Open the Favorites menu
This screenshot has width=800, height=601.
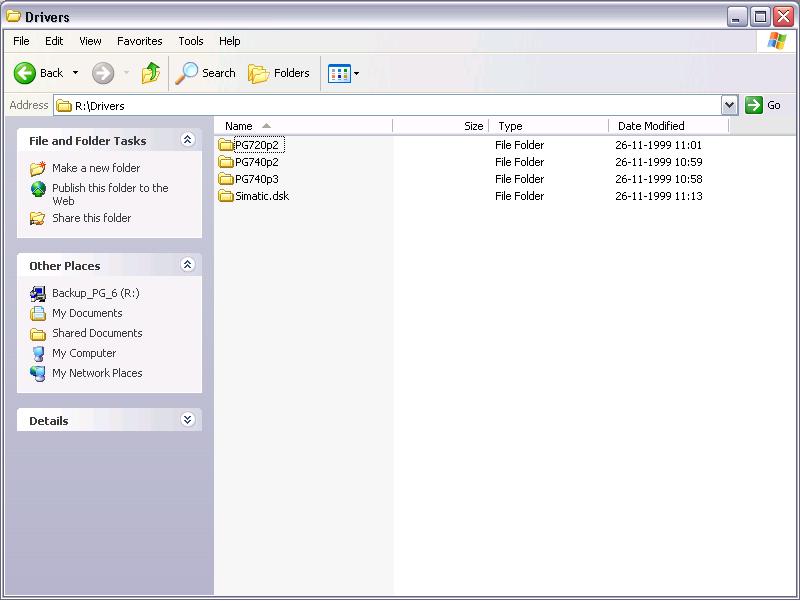139,41
